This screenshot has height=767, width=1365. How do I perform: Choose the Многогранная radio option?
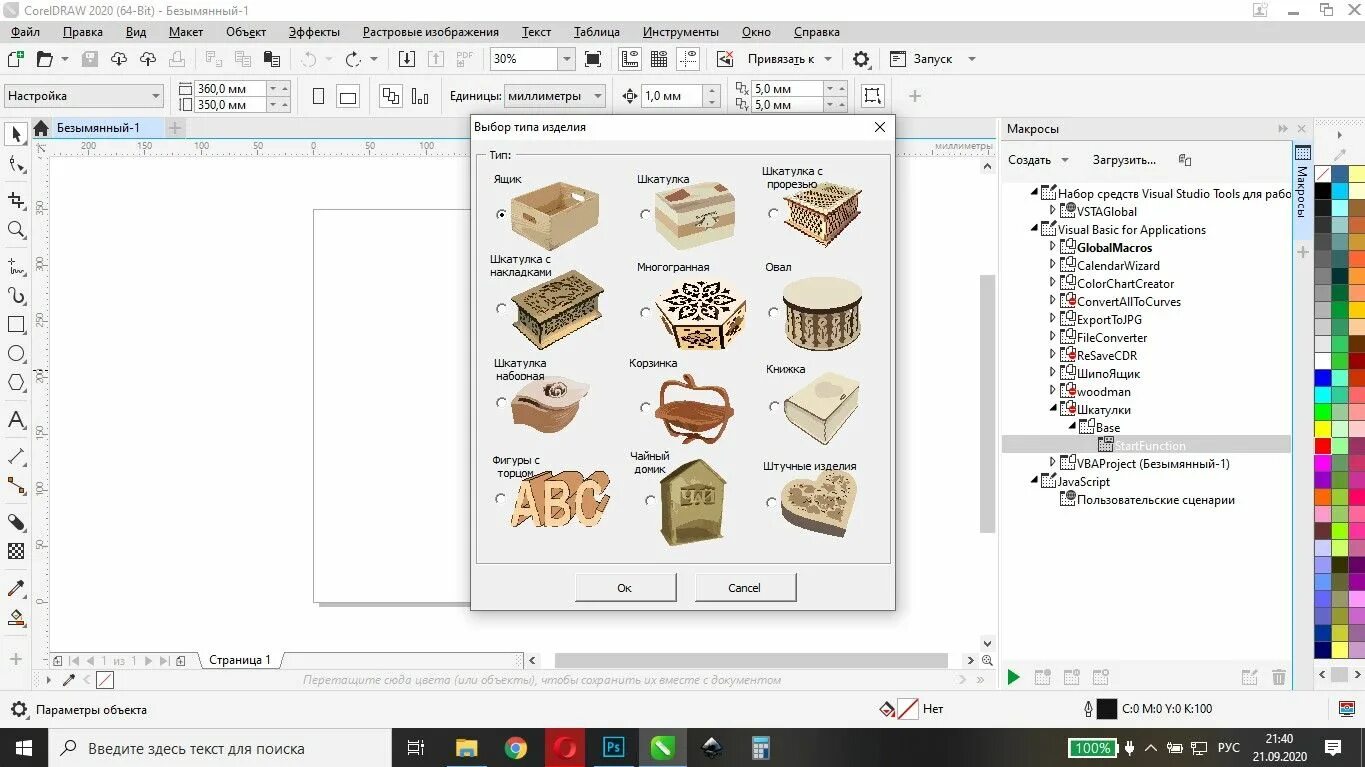click(645, 312)
